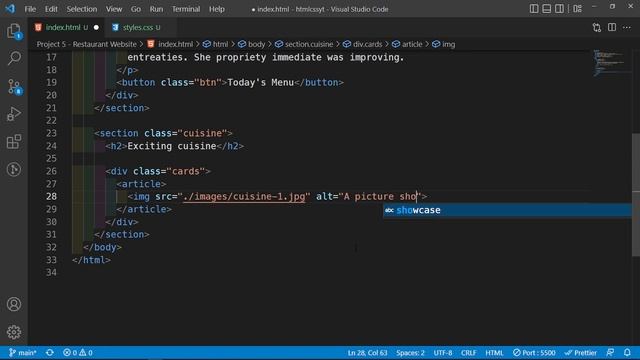The height and width of the screenshot is (360, 640).
Task: Click div.cards breadcrumb
Action: [x=367, y=44]
